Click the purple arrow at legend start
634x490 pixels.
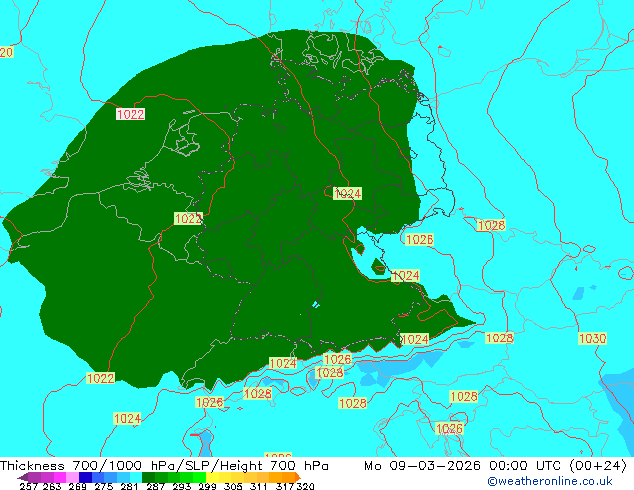(23, 477)
